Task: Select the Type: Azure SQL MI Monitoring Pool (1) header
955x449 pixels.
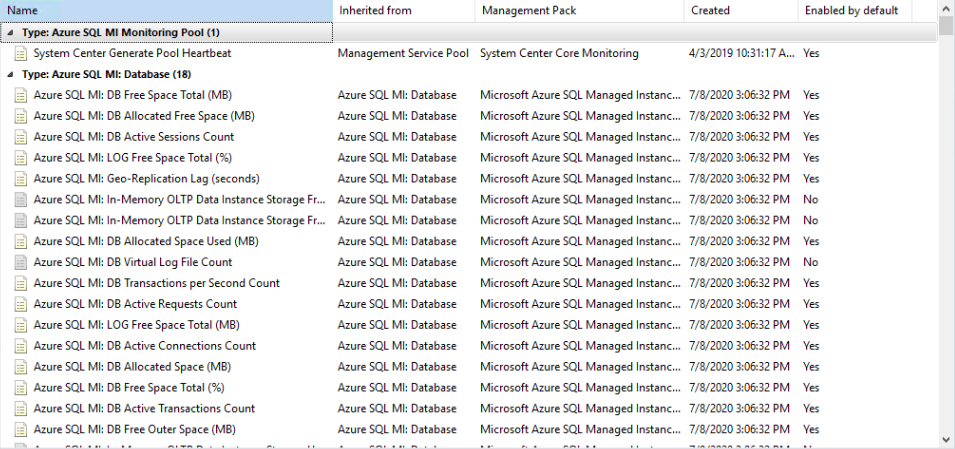Action: [x=121, y=32]
